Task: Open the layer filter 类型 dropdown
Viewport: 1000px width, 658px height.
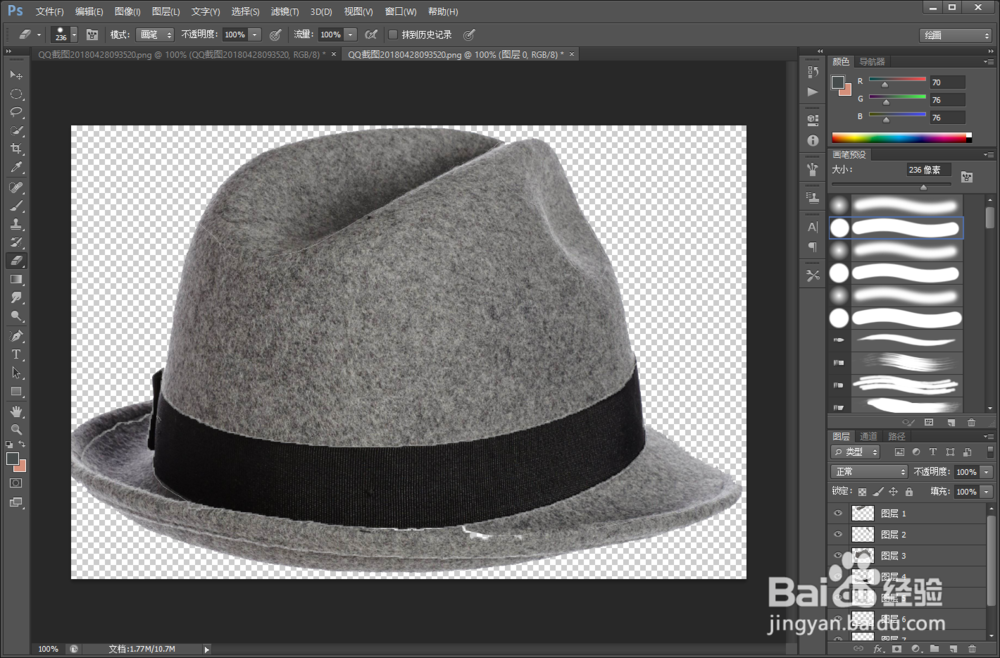Action: pos(855,451)
